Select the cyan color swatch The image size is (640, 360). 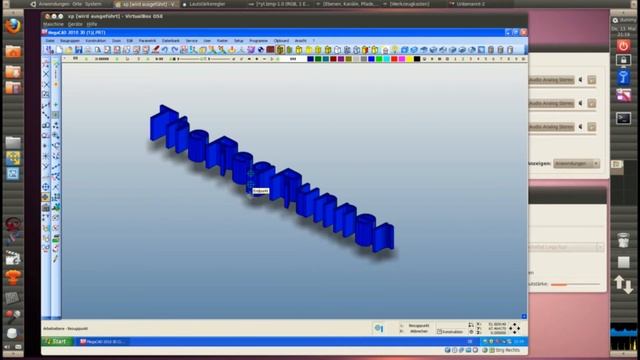click(387, 59)
